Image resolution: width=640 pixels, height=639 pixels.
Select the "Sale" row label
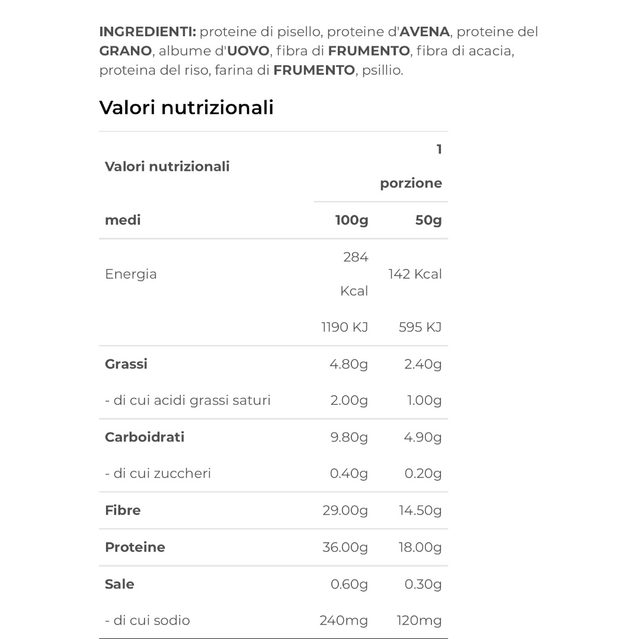119,584
